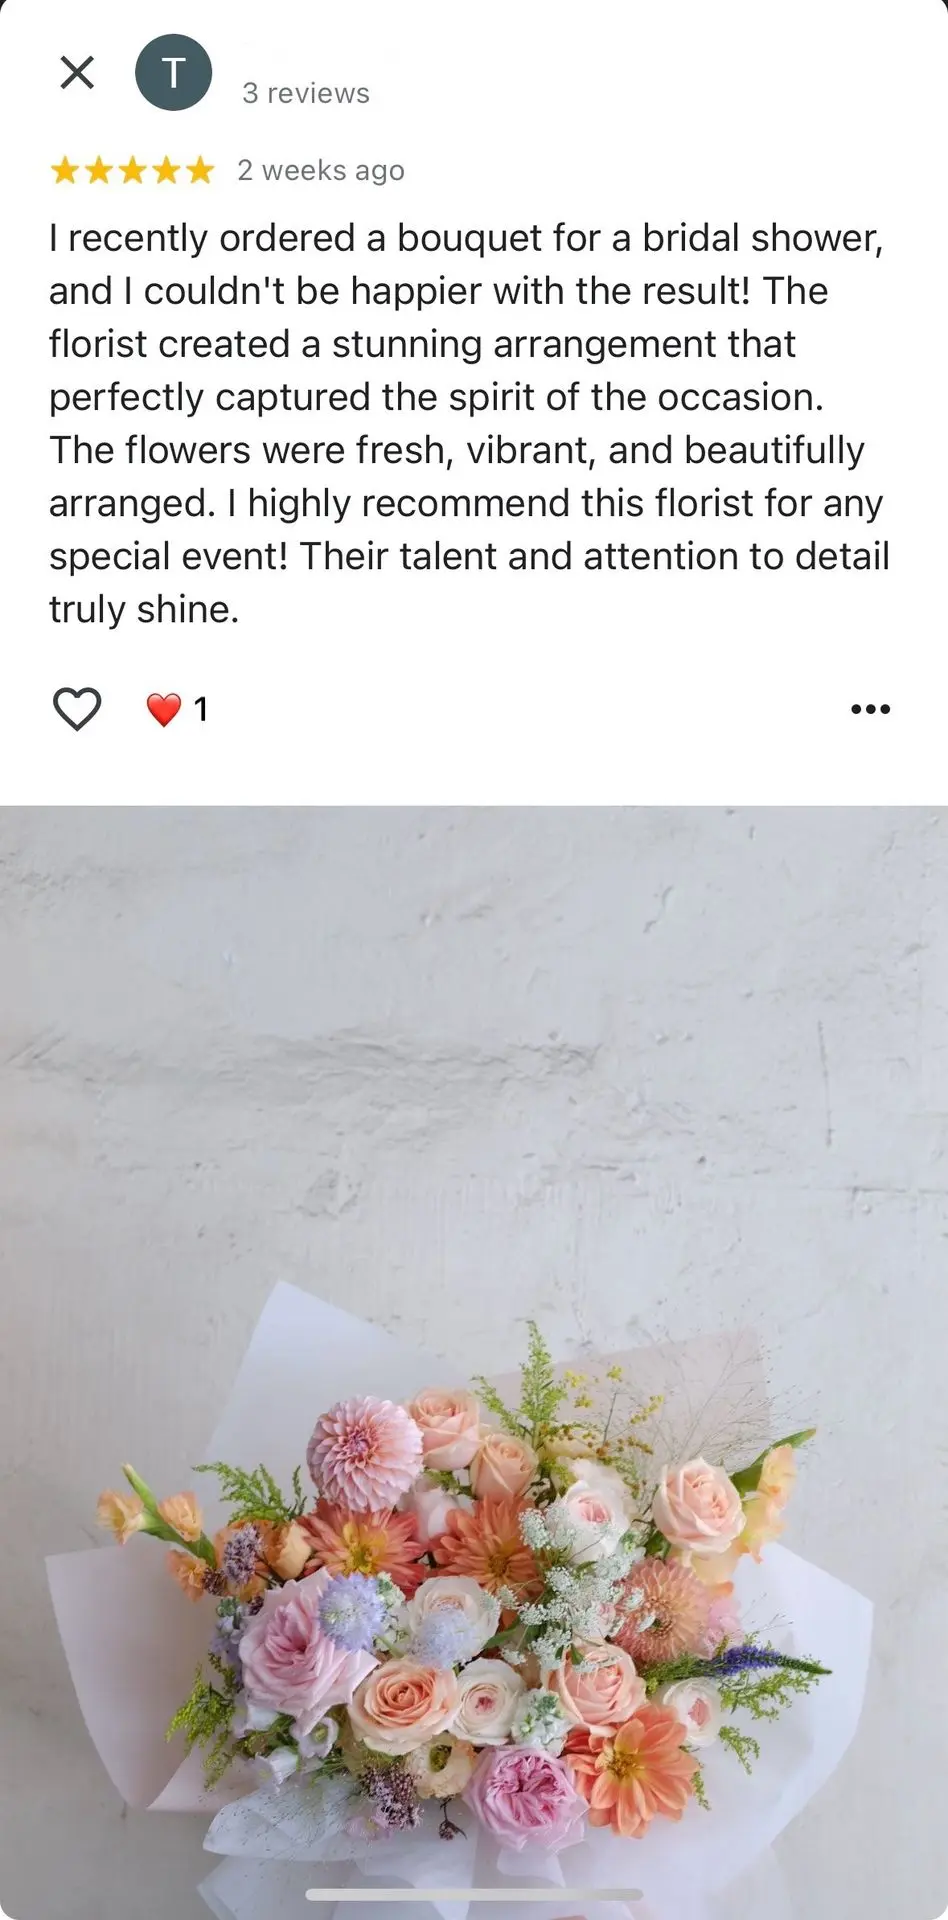Open the three-dot more options menu
The image size is (948, 1920).
870,709
